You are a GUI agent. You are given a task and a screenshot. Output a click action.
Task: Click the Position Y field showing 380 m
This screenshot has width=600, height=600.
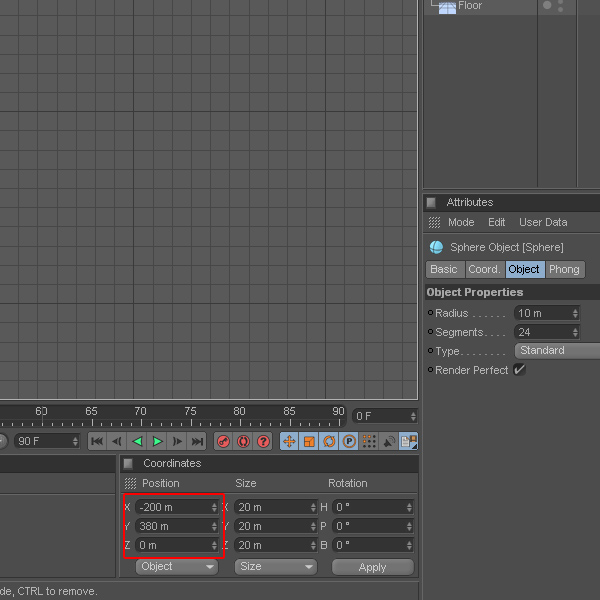point(177,527)
